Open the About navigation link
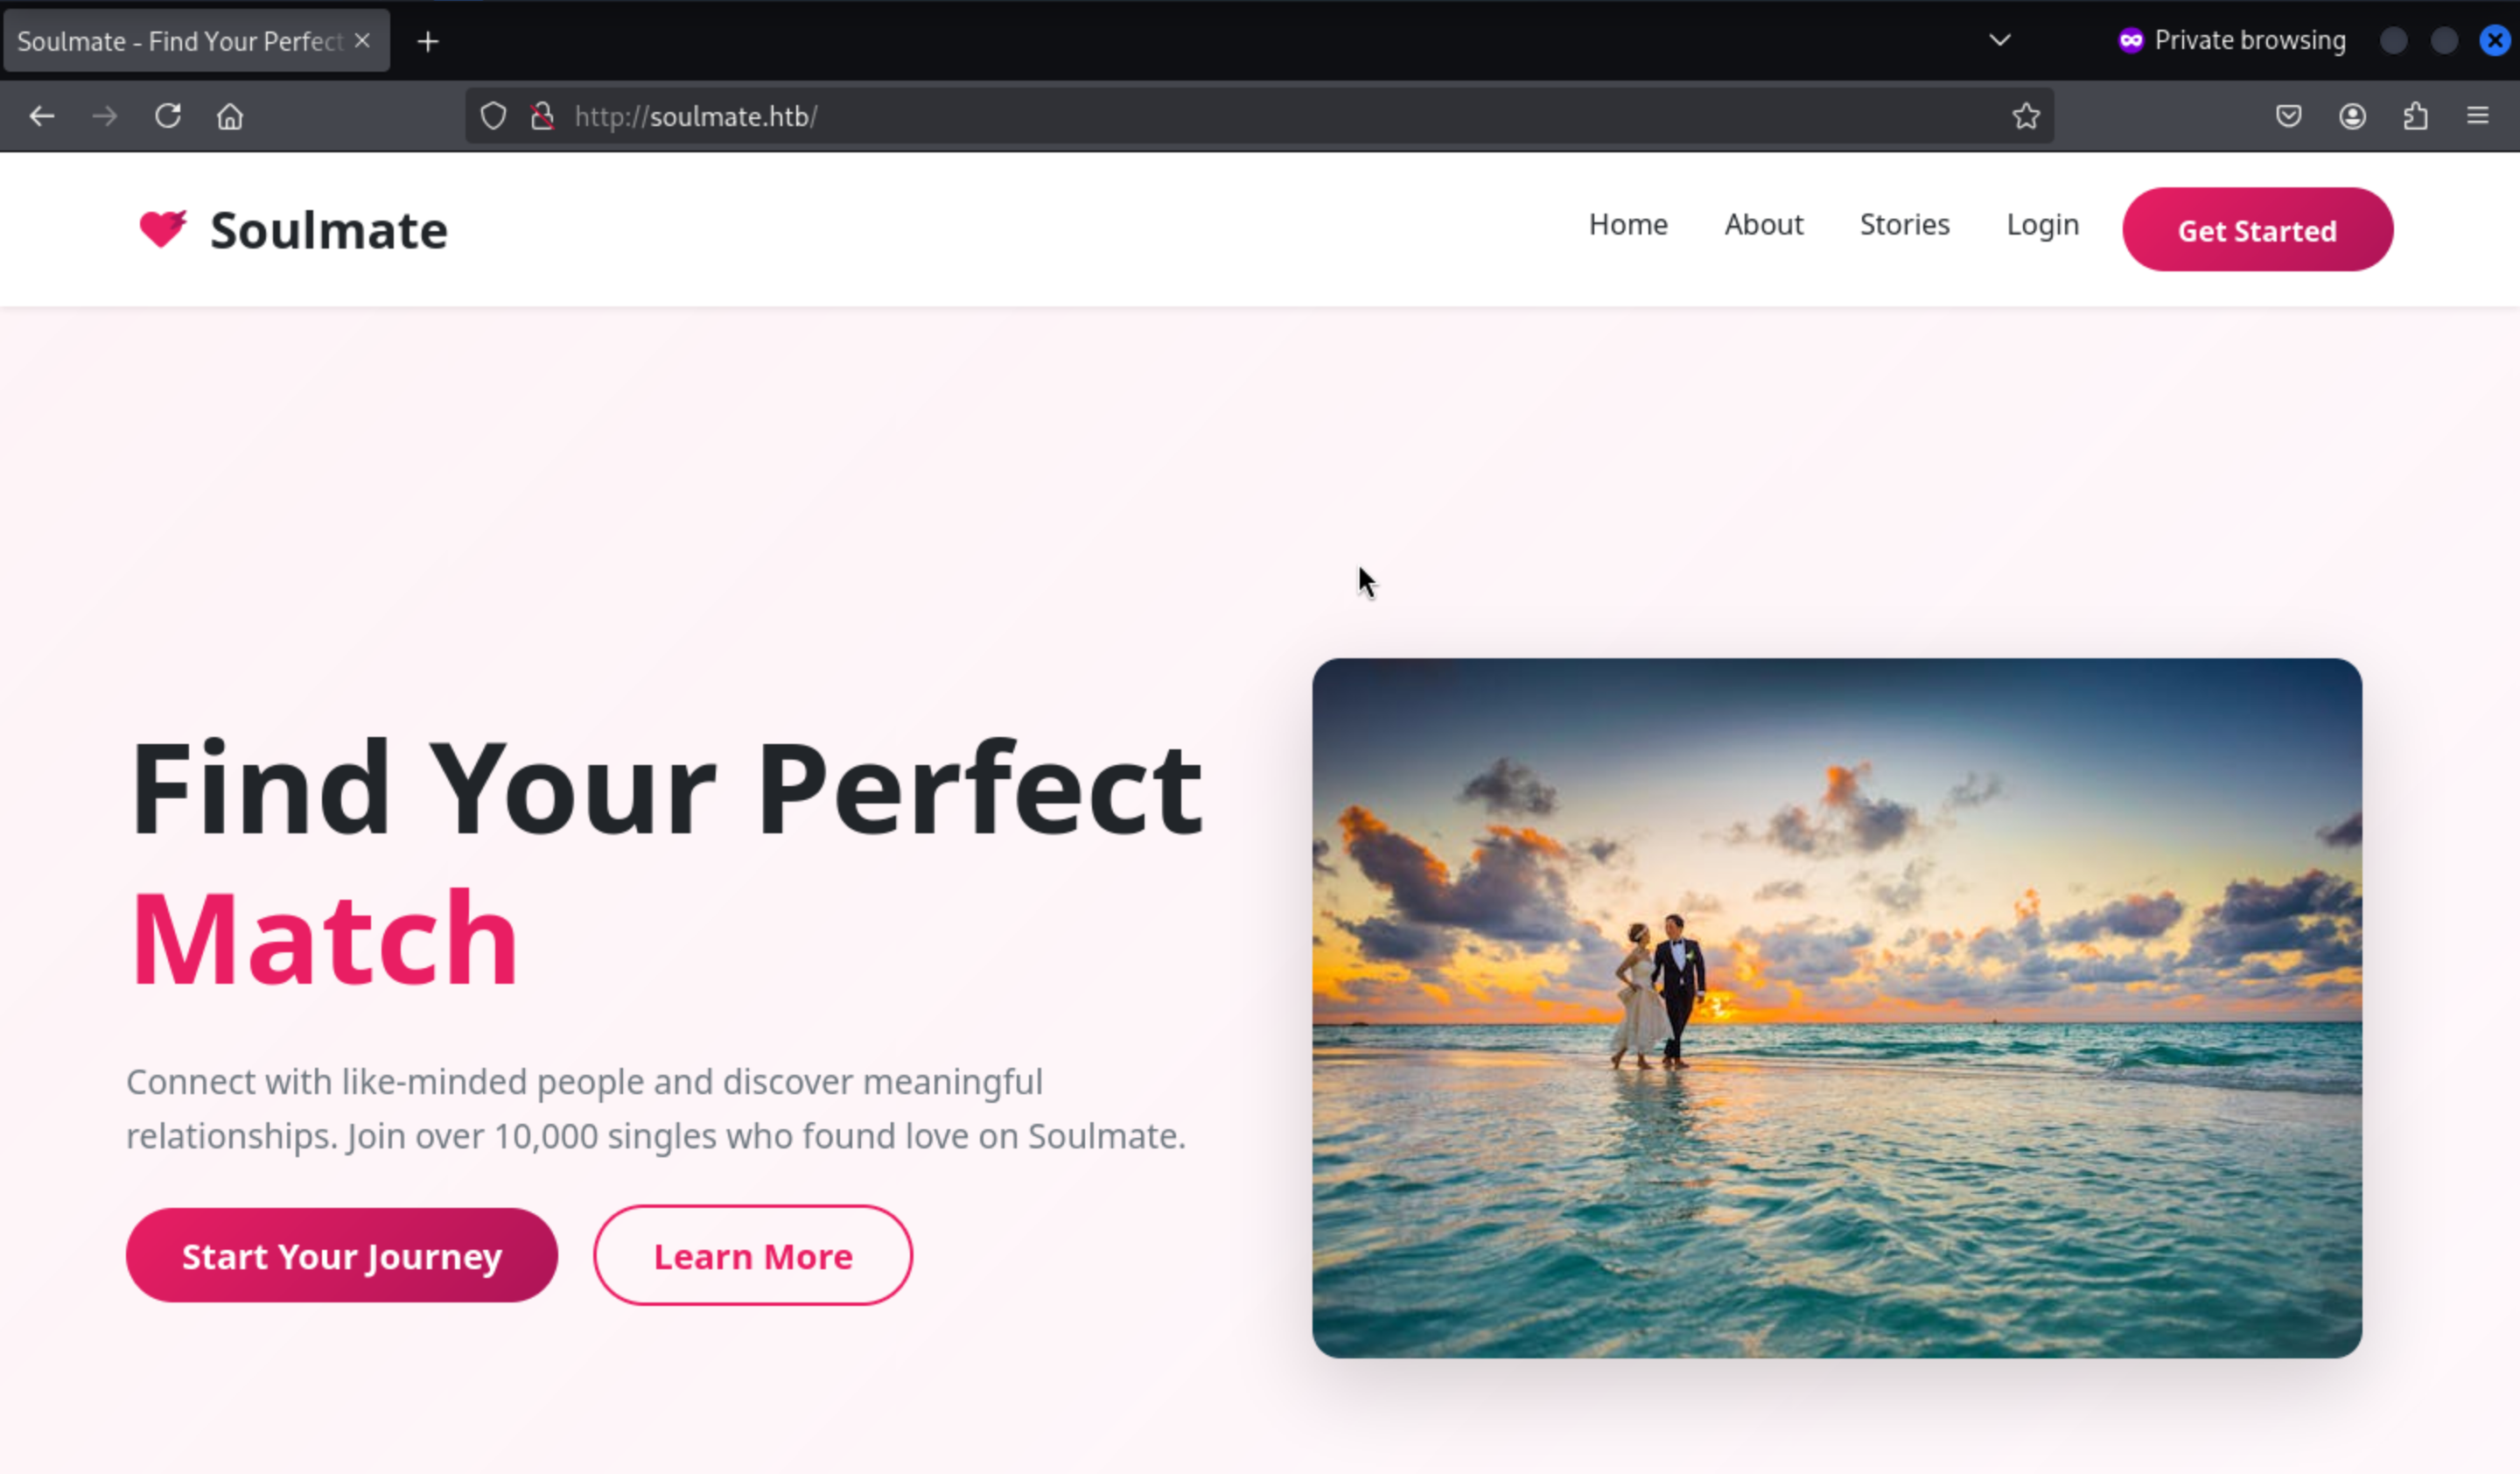 pyautogui.click(x=1763, y=224)
